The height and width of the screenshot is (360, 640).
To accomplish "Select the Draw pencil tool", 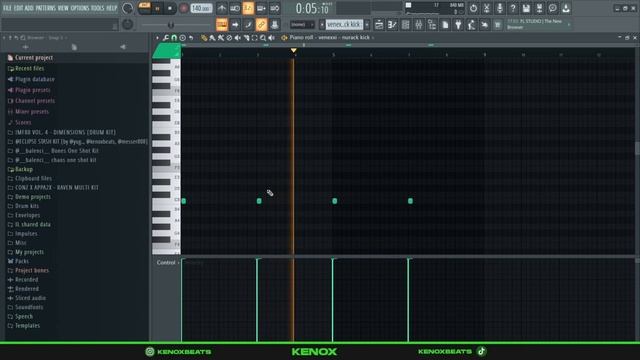I will 204,38.
